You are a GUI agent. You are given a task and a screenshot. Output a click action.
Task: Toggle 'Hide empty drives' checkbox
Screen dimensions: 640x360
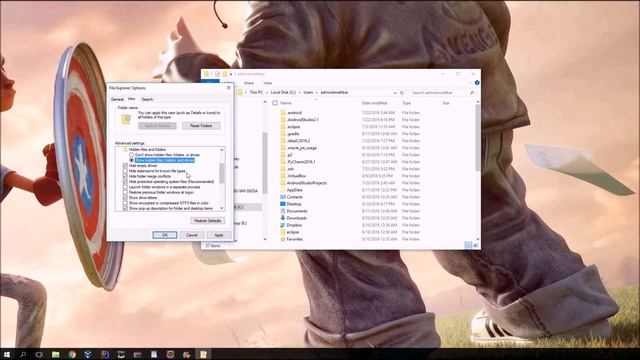[125, 166]
